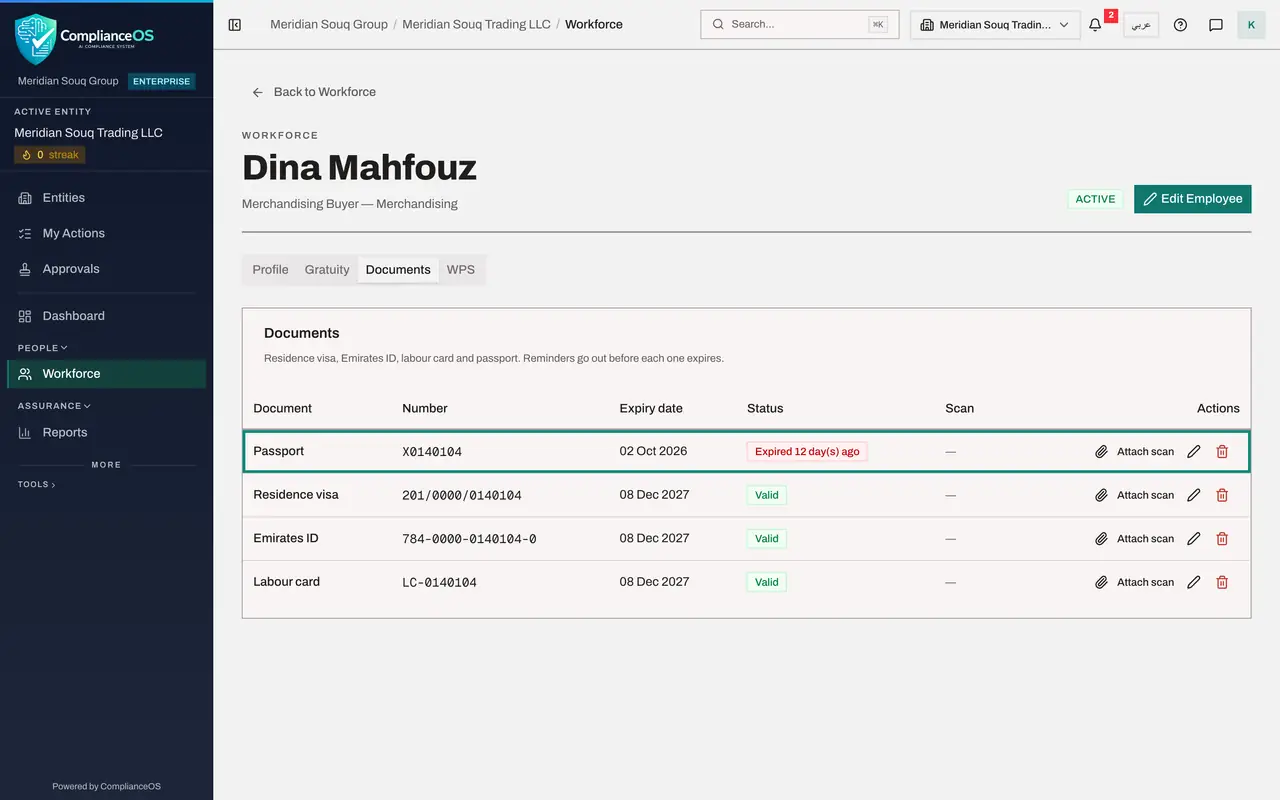Open Reports in sidebar

pos(106,433)
